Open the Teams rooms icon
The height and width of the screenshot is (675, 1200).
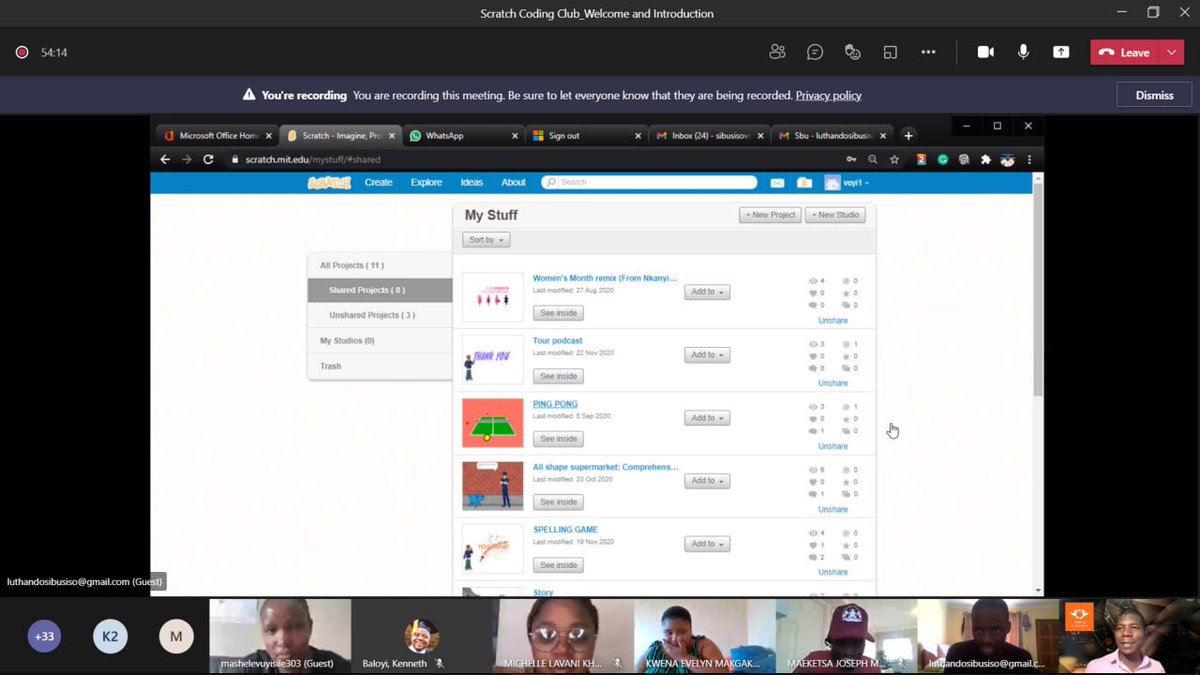[890, 52]
